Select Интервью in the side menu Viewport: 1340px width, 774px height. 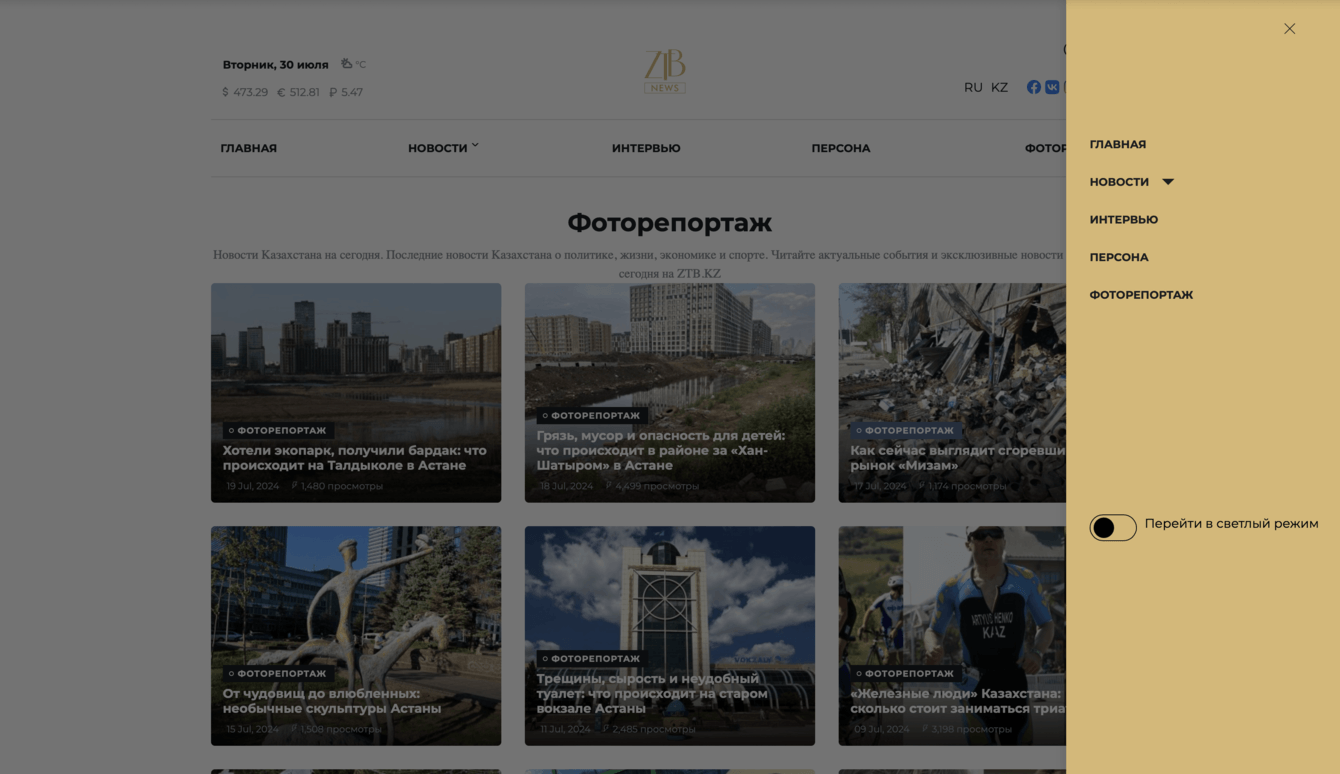1124,219
